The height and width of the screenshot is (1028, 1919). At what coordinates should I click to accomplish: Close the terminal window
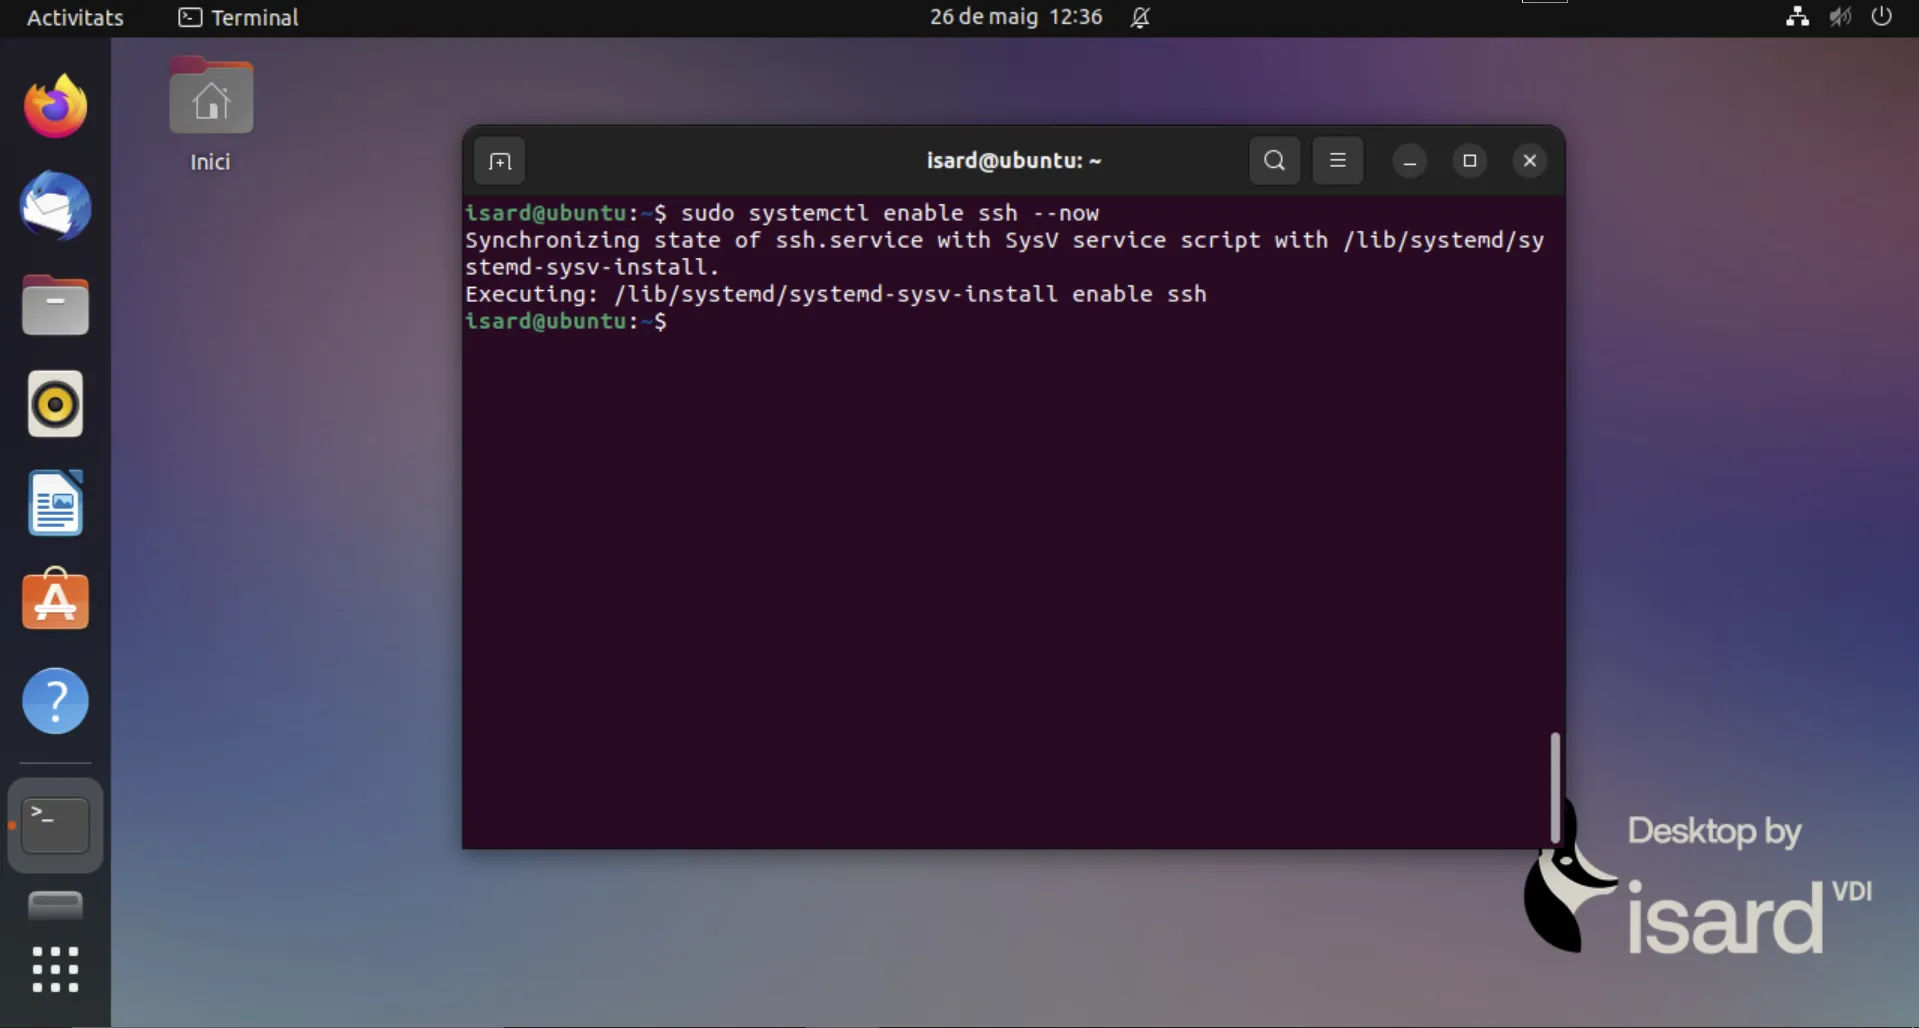(x=1529, y=161)
